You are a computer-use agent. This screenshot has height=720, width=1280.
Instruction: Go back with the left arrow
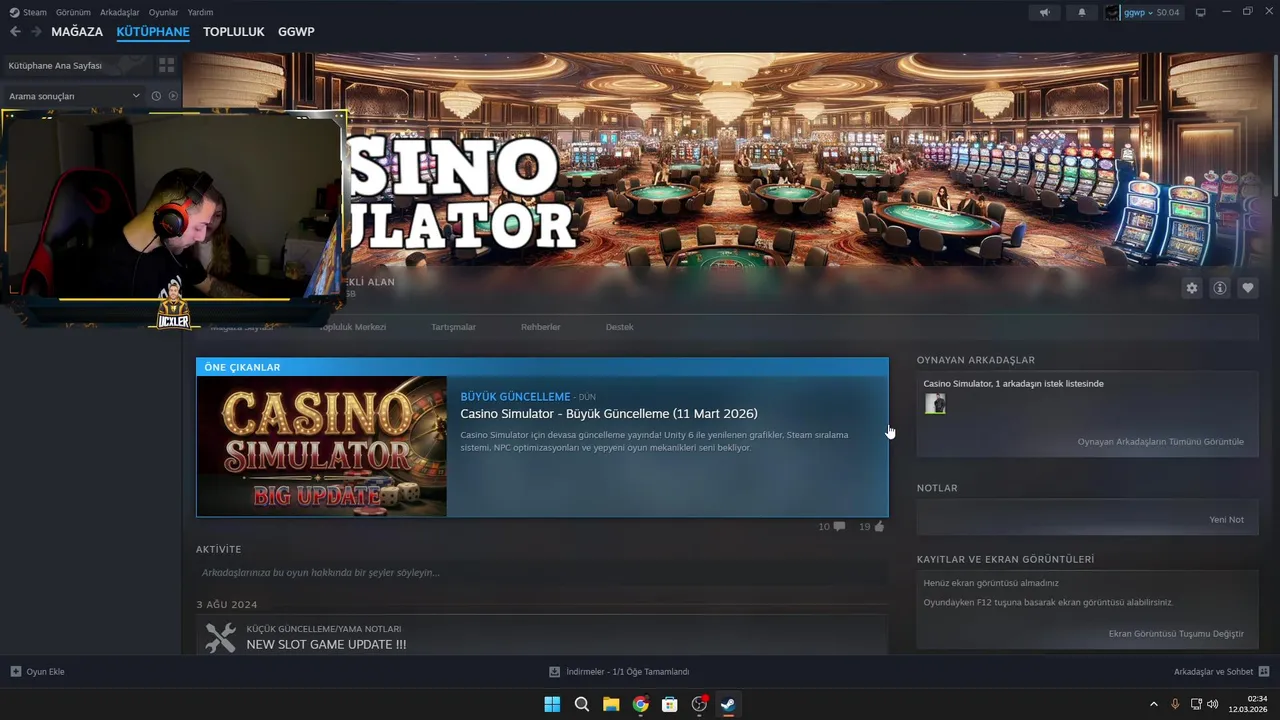15,32
